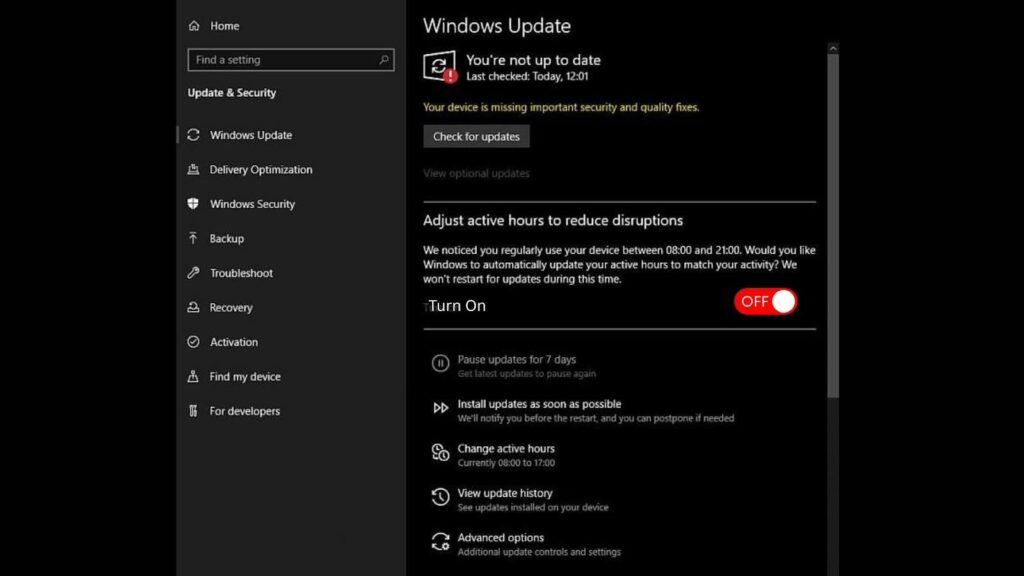Click the Backup arrow icon

click(193, 238)
